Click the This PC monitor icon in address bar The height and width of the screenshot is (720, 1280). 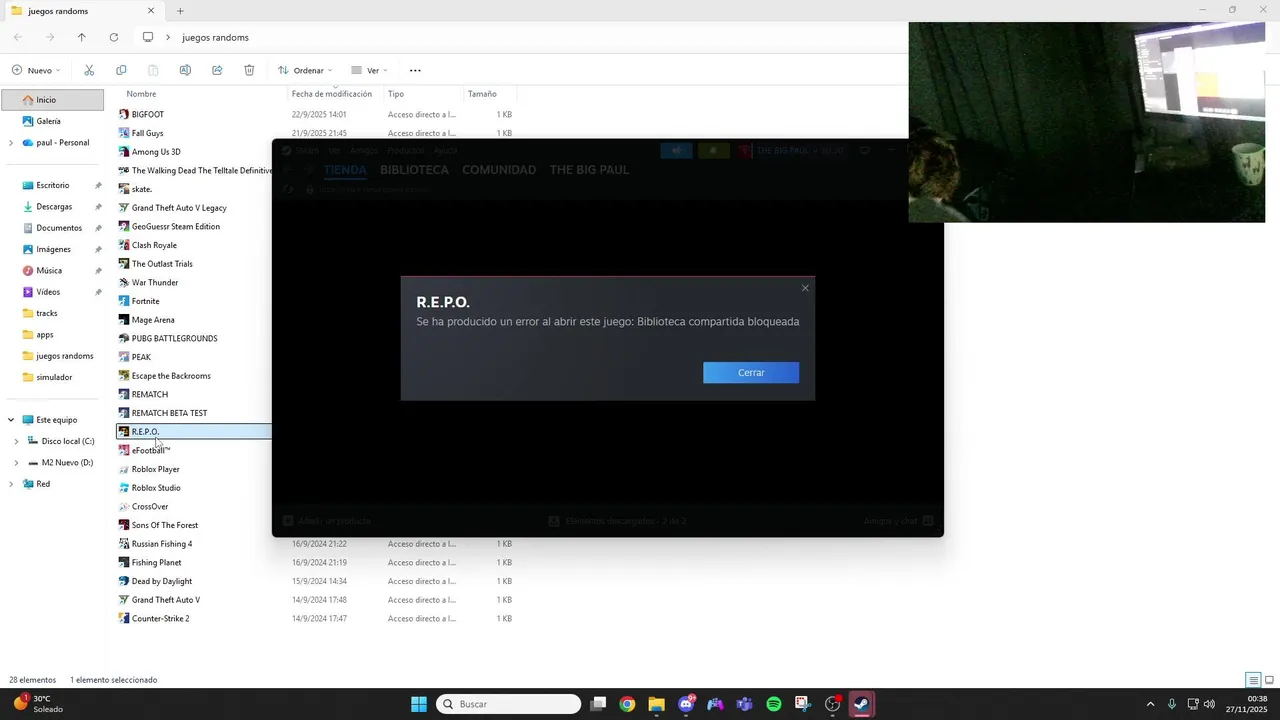click(148, 37)
